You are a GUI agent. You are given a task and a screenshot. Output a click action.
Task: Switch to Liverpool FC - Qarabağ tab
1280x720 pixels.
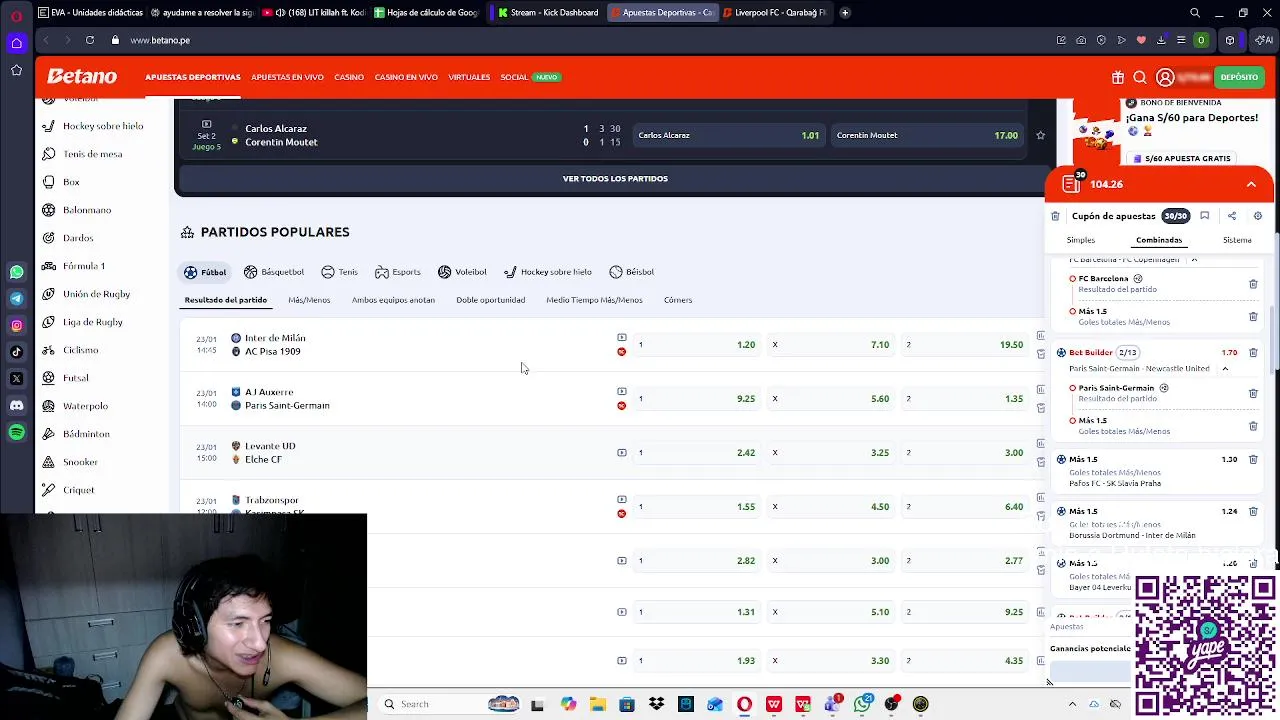pyautogui.click(x=776, y=13)
